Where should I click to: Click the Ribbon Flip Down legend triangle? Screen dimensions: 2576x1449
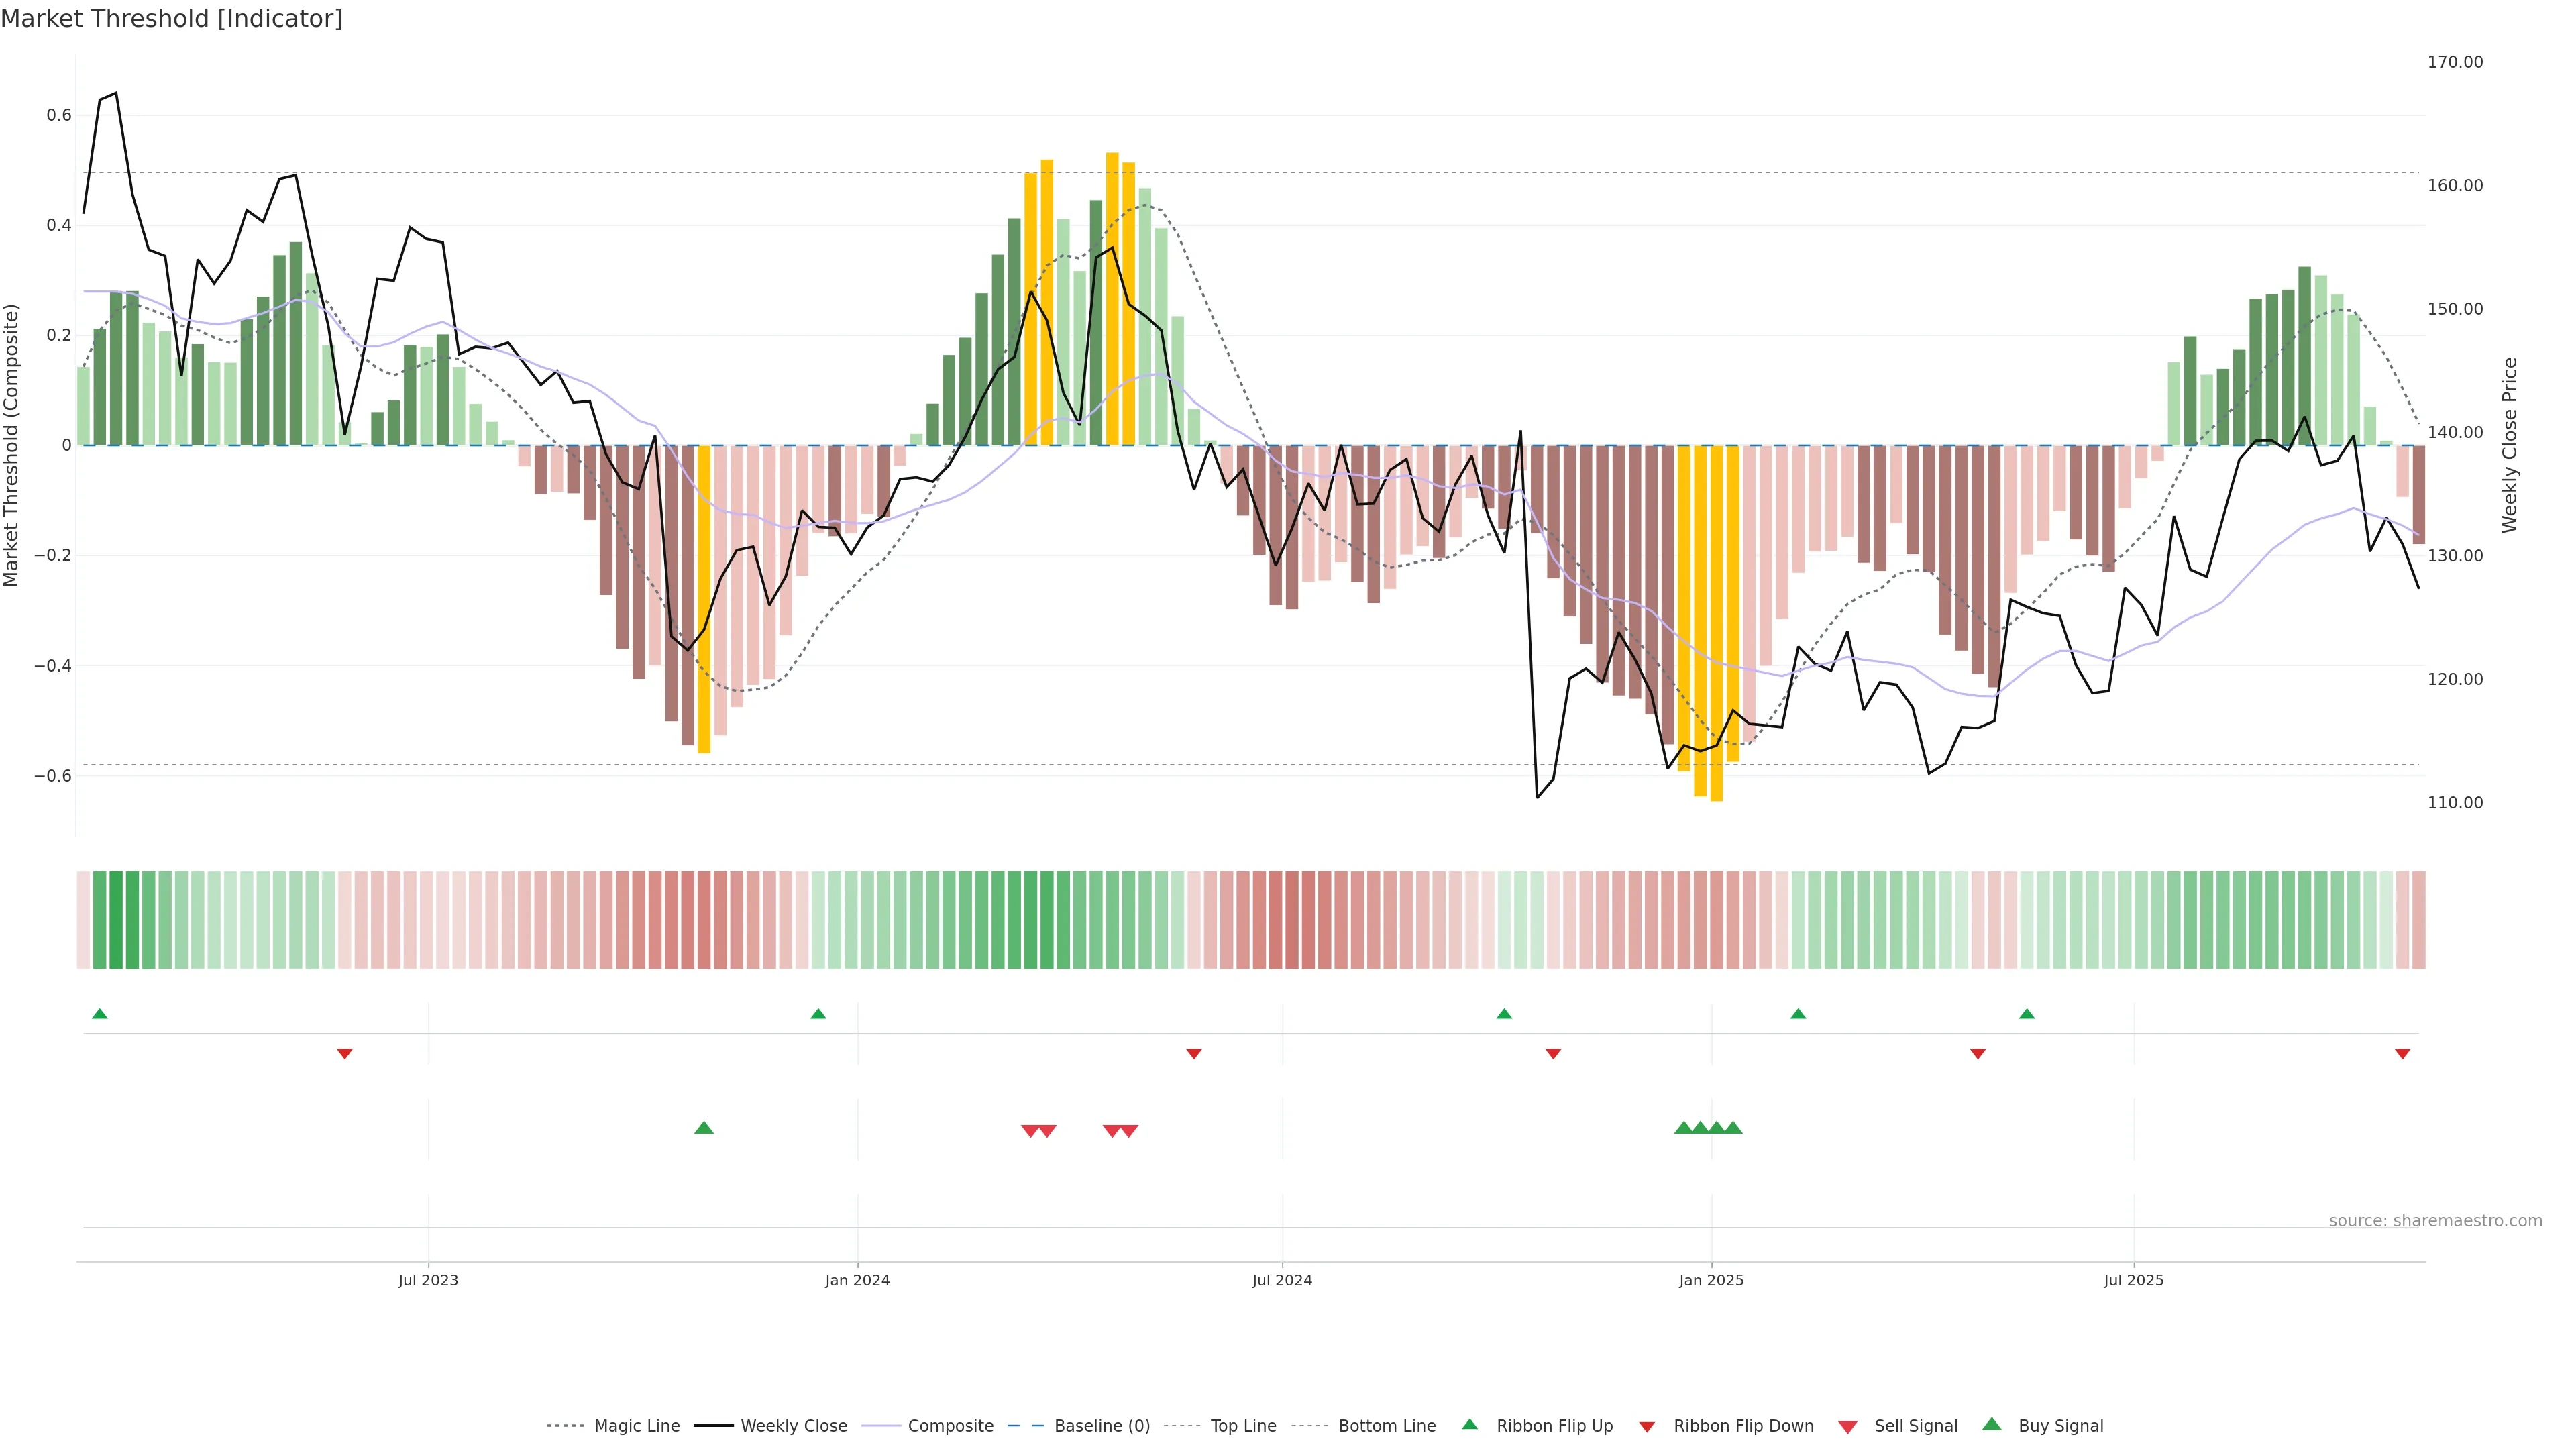coord(1647,1427)
